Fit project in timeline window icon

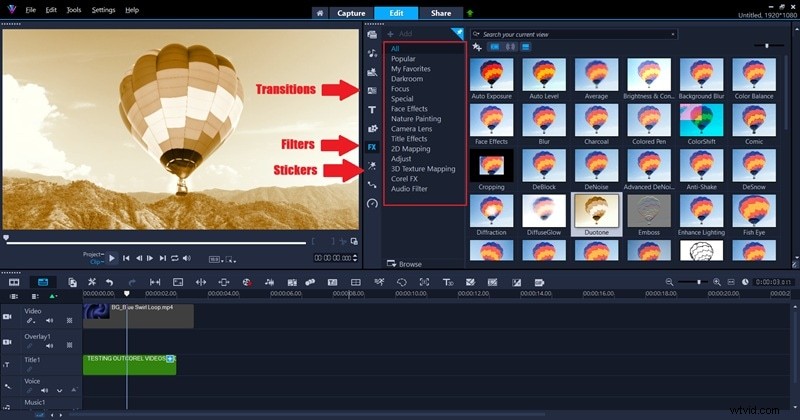731,282
